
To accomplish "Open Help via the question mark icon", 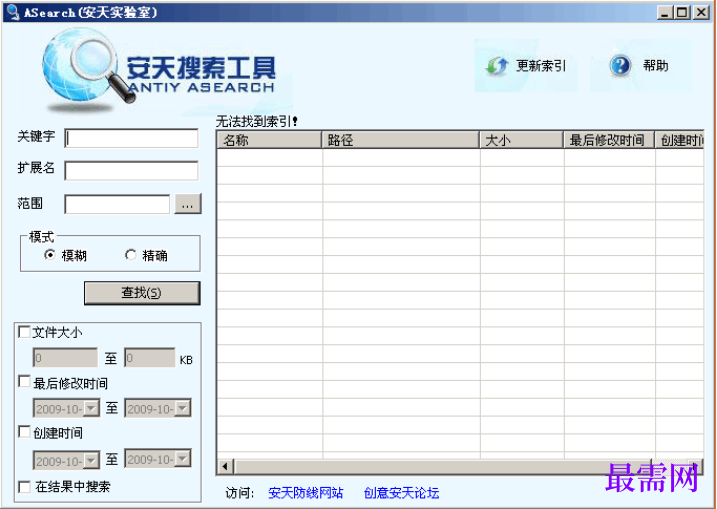I will (620, 66).
